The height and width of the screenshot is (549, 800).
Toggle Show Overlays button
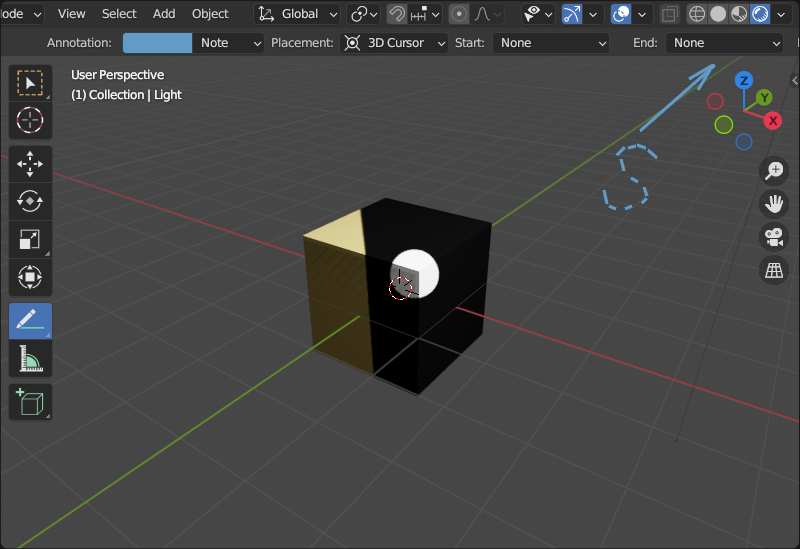click(620, 14)
